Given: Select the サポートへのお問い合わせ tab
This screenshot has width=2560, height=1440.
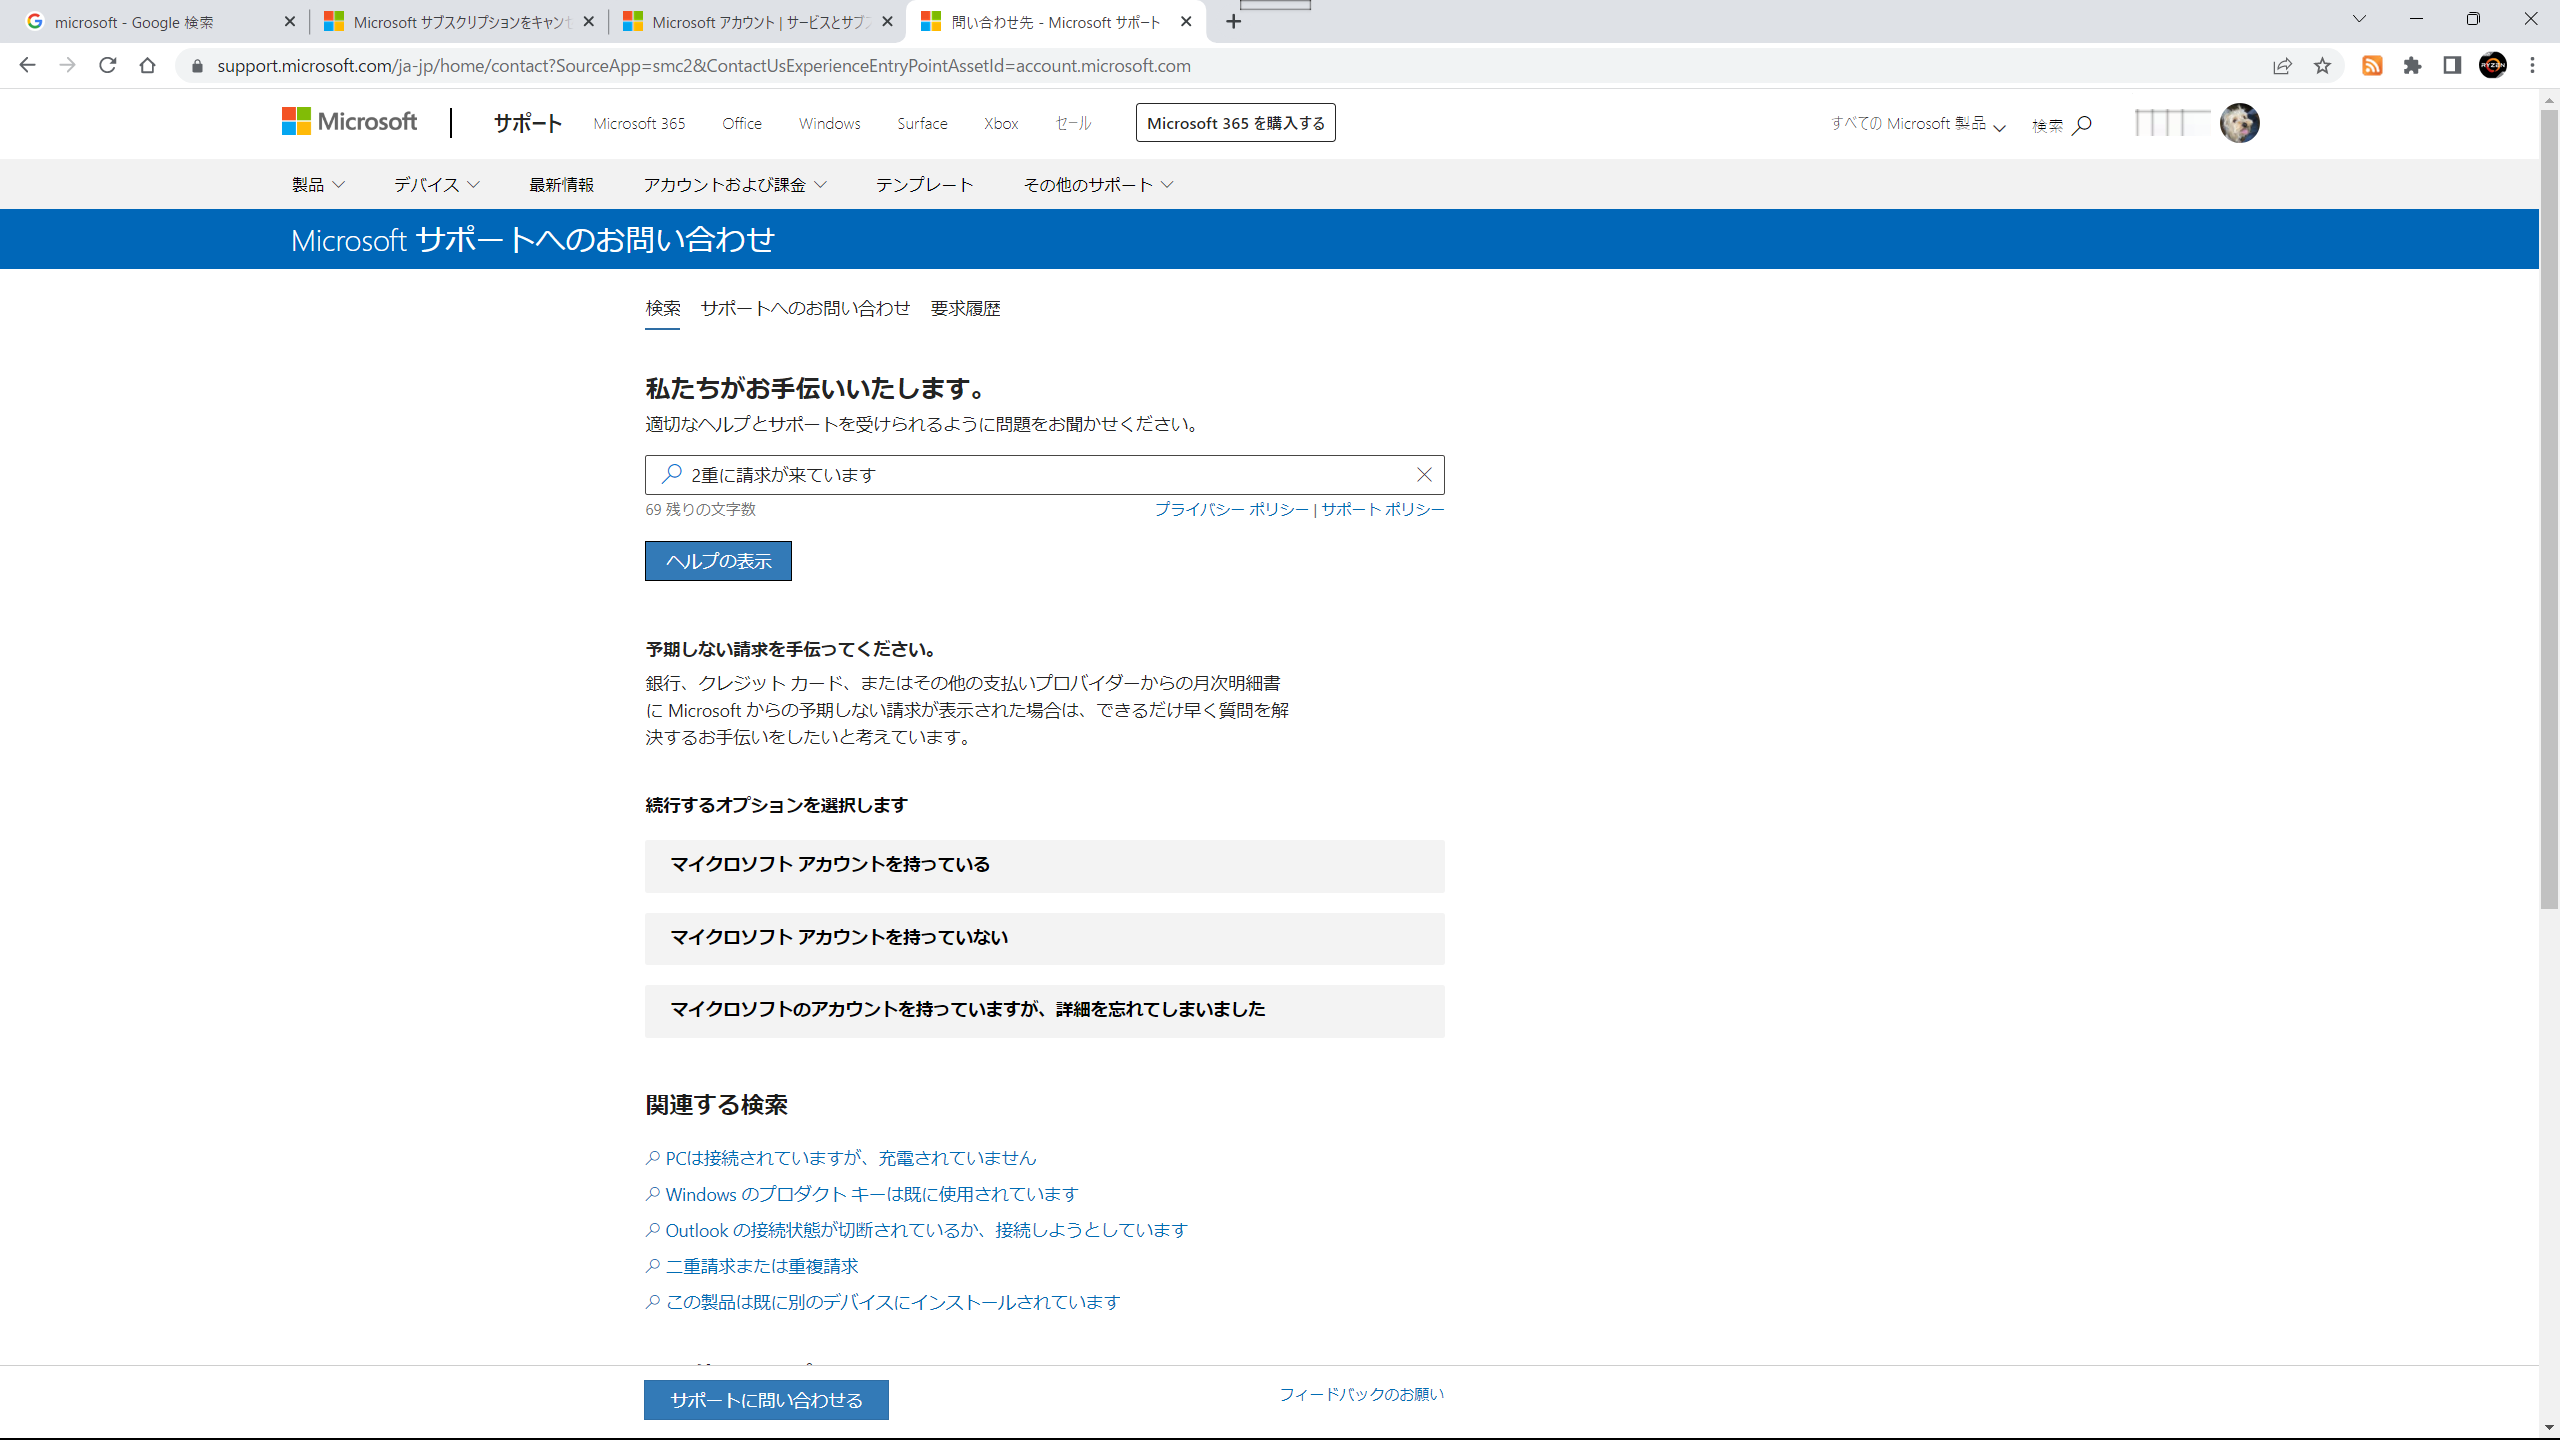Looking at the screenshot, I should click(x=805, y=308).
